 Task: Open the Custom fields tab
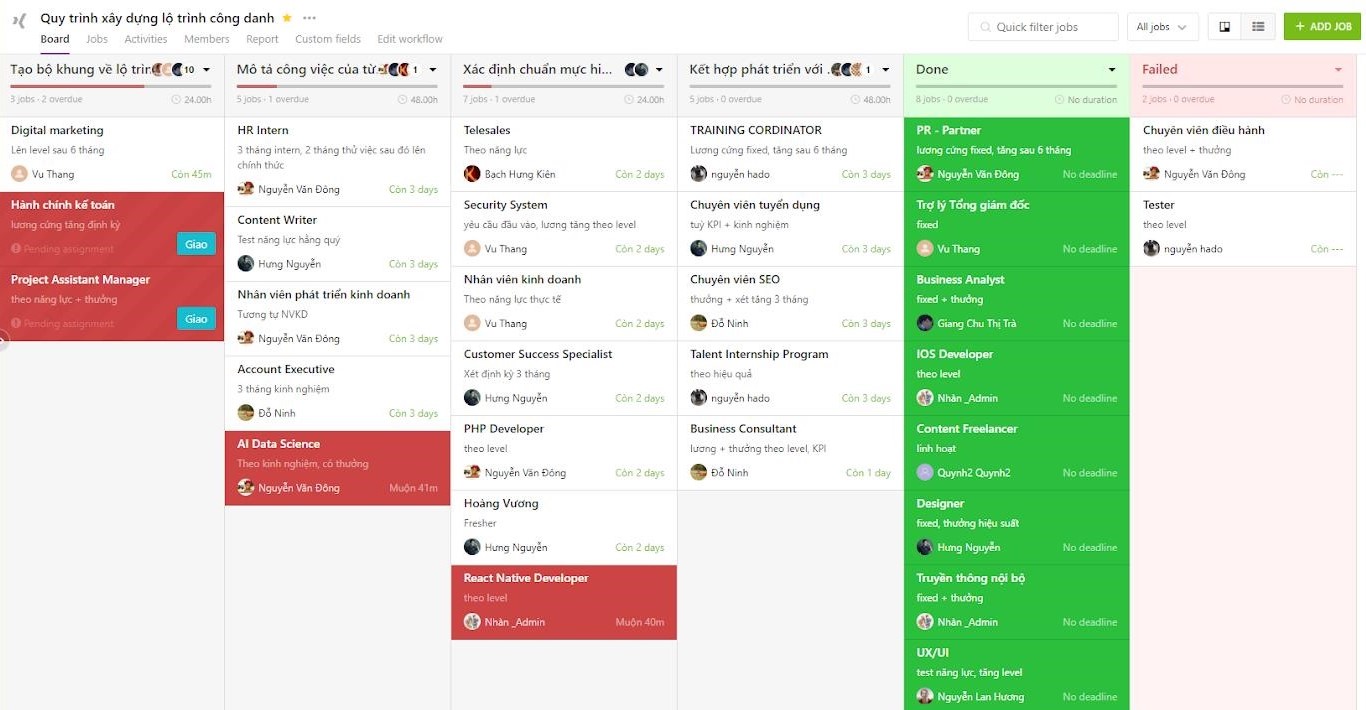point(328,39)
